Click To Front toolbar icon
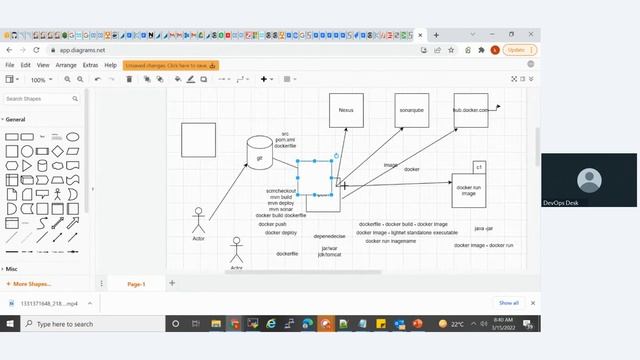640x360 pixels. [147, 79]
